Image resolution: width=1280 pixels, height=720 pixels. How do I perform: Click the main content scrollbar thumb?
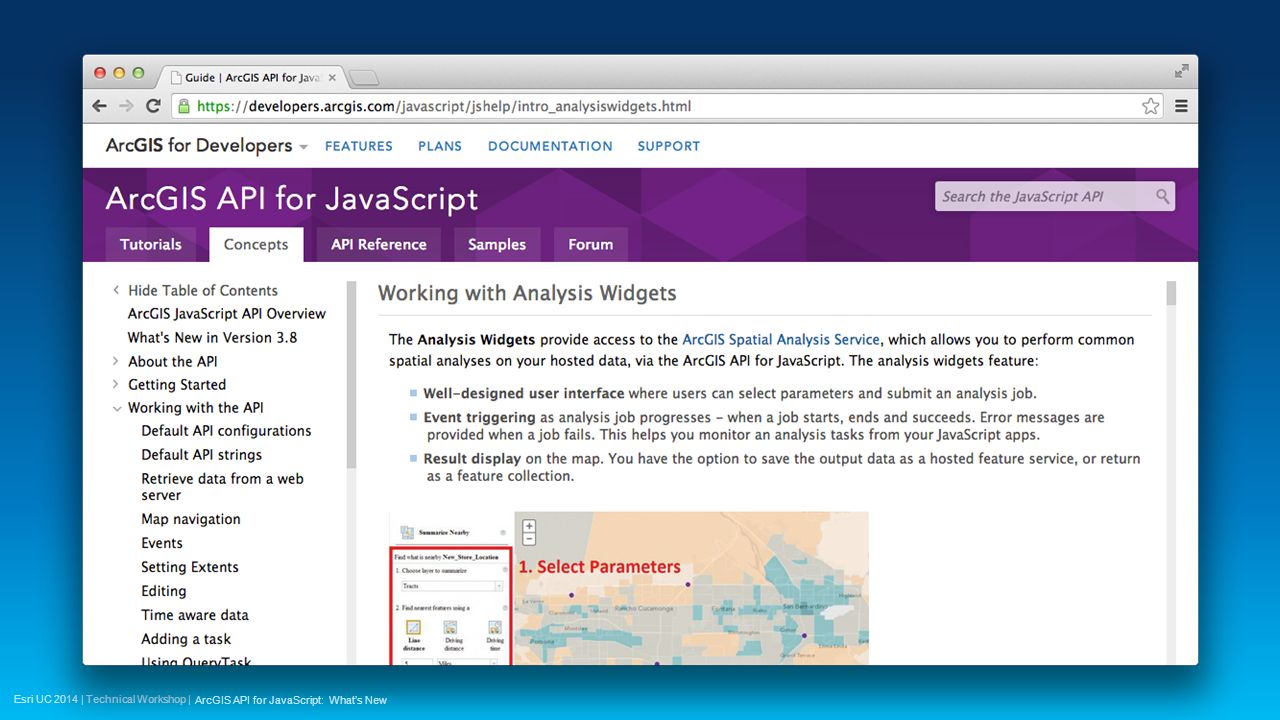[x=1171, y=294]
